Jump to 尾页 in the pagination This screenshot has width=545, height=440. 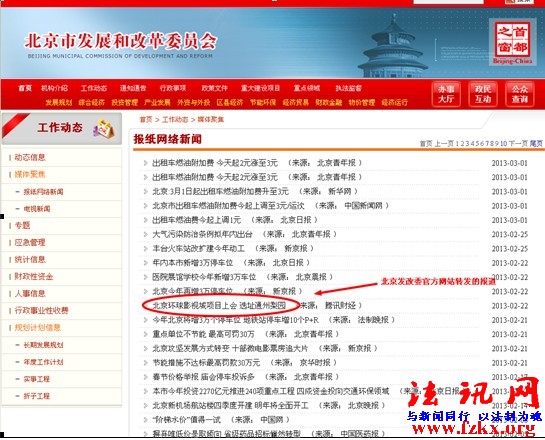click(x=536, y=143)
